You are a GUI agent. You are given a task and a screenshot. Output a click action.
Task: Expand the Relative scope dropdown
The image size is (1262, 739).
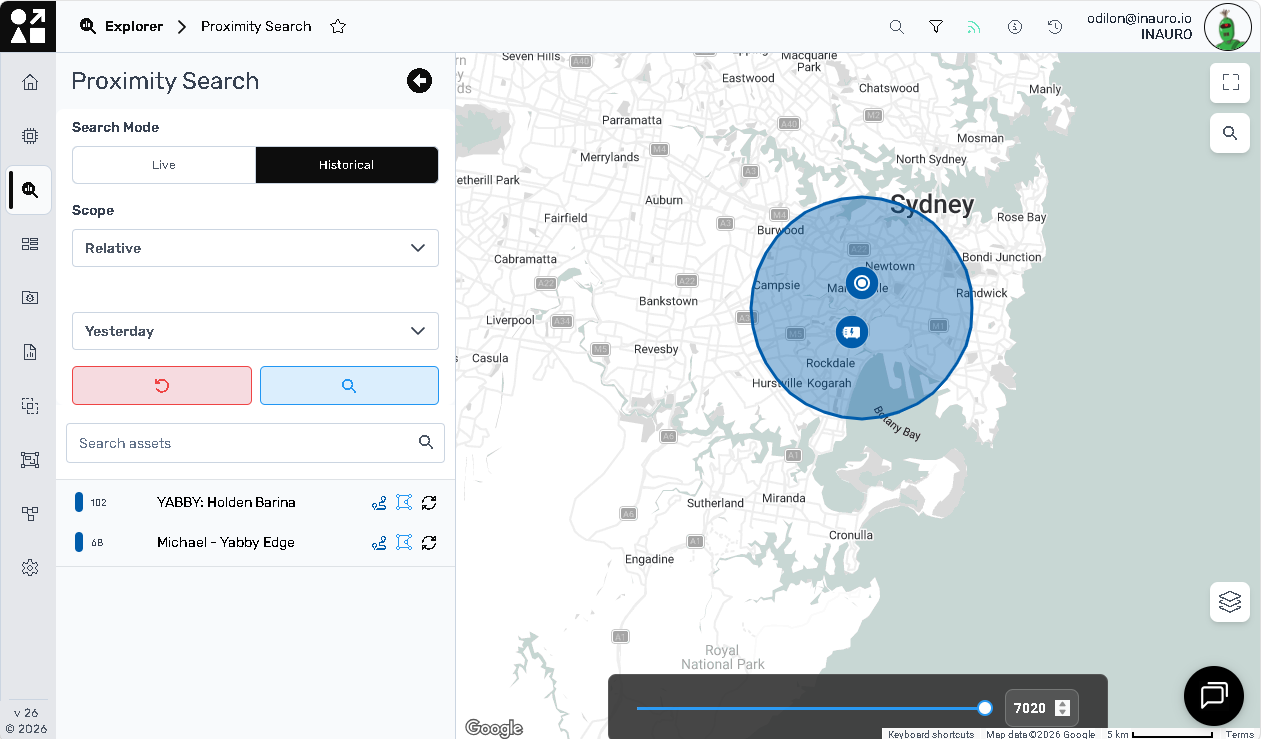pyautogui.click(x=255, y=248)
